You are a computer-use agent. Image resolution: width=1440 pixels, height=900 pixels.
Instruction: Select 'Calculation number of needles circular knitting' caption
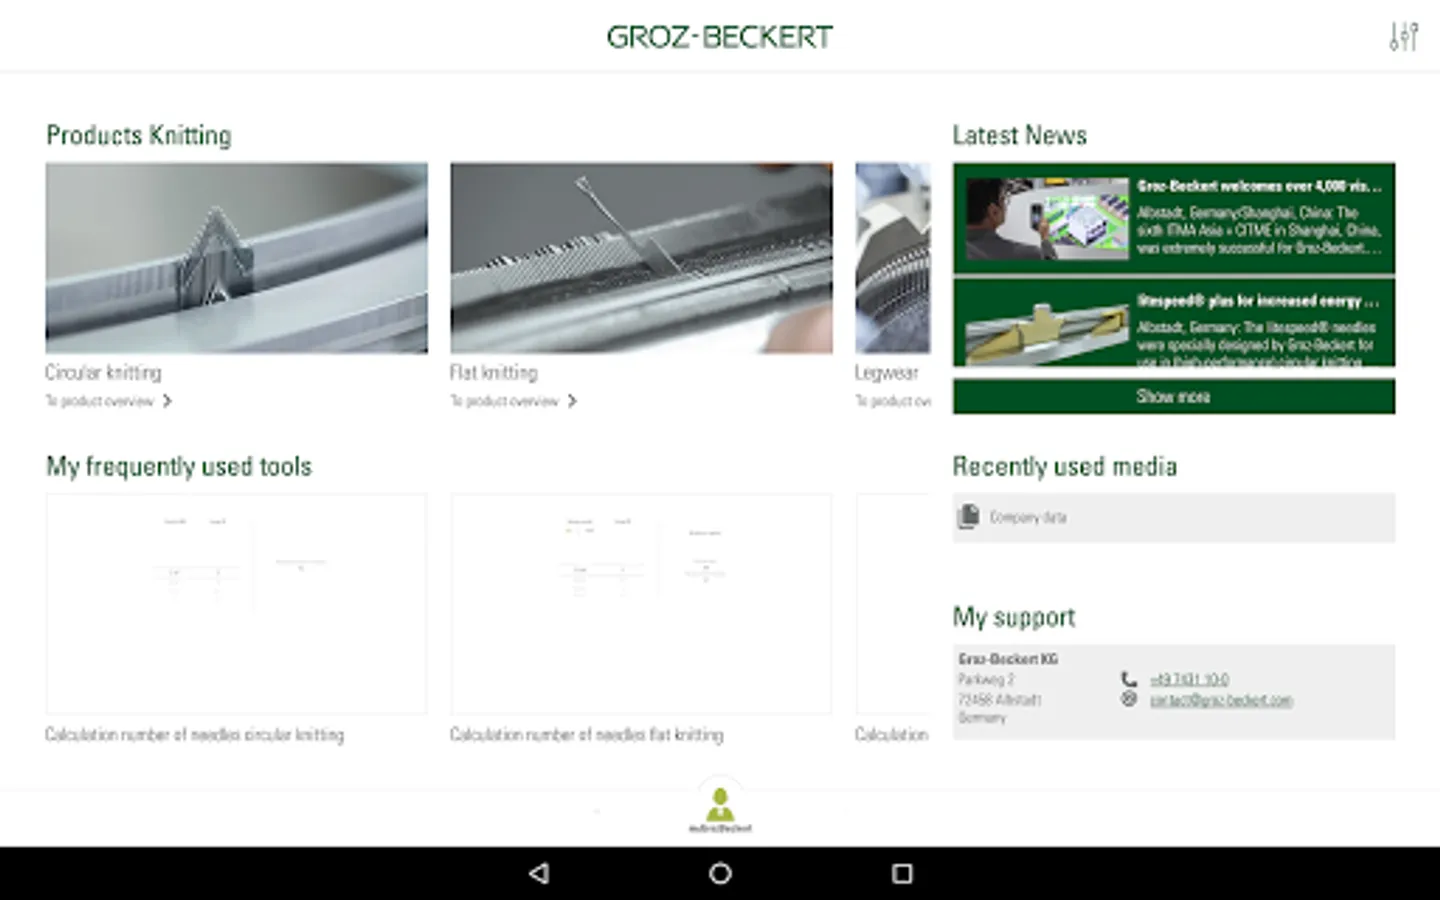pyautogui.click(x=194, y=735)
